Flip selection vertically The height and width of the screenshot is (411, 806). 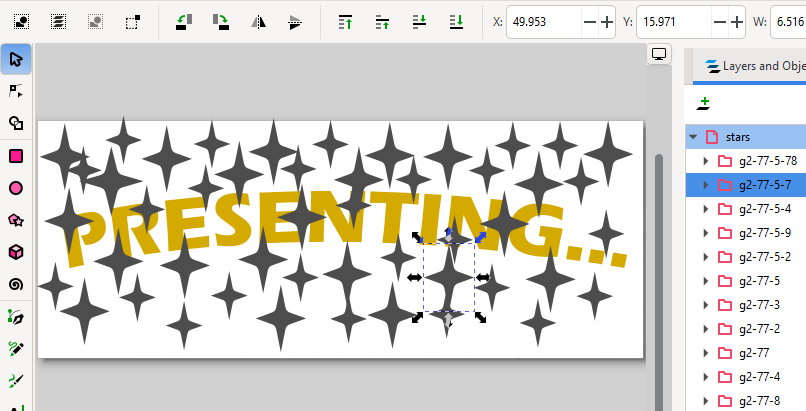(295, 22)
